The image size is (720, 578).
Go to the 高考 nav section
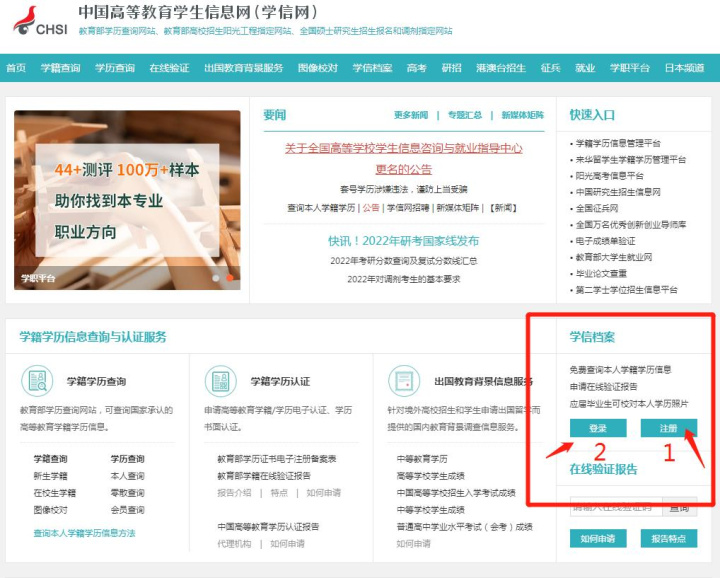(x=417, y=68)
